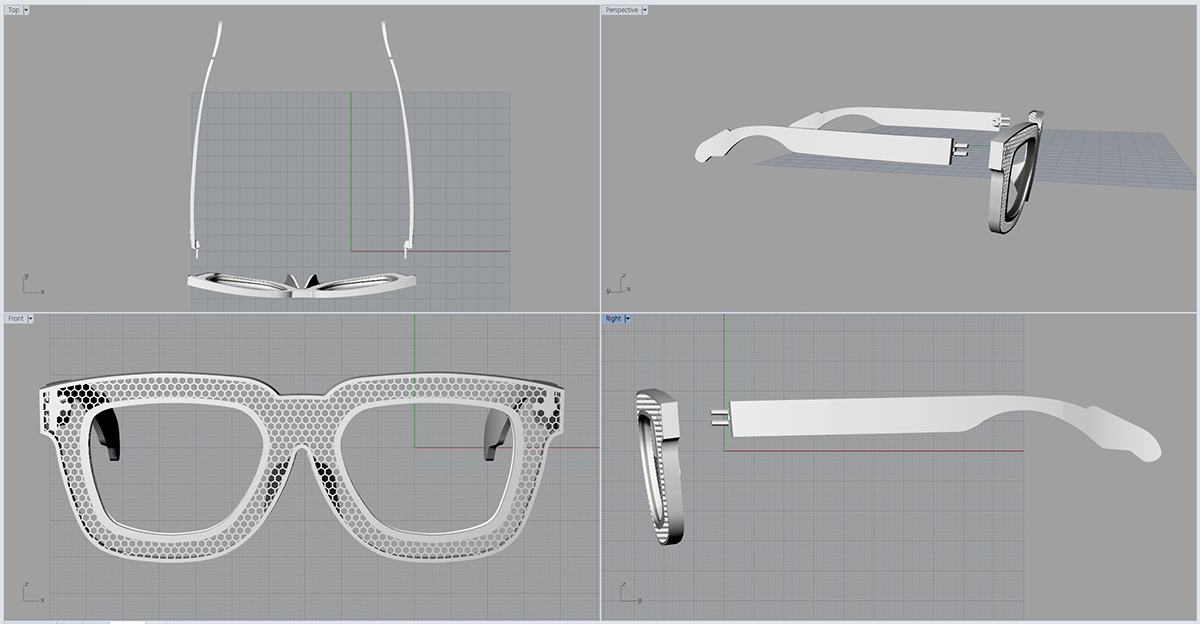Open the Top viewport dropdown arrow
Screen dimensions: 1200x624
[x=26, y=10]
